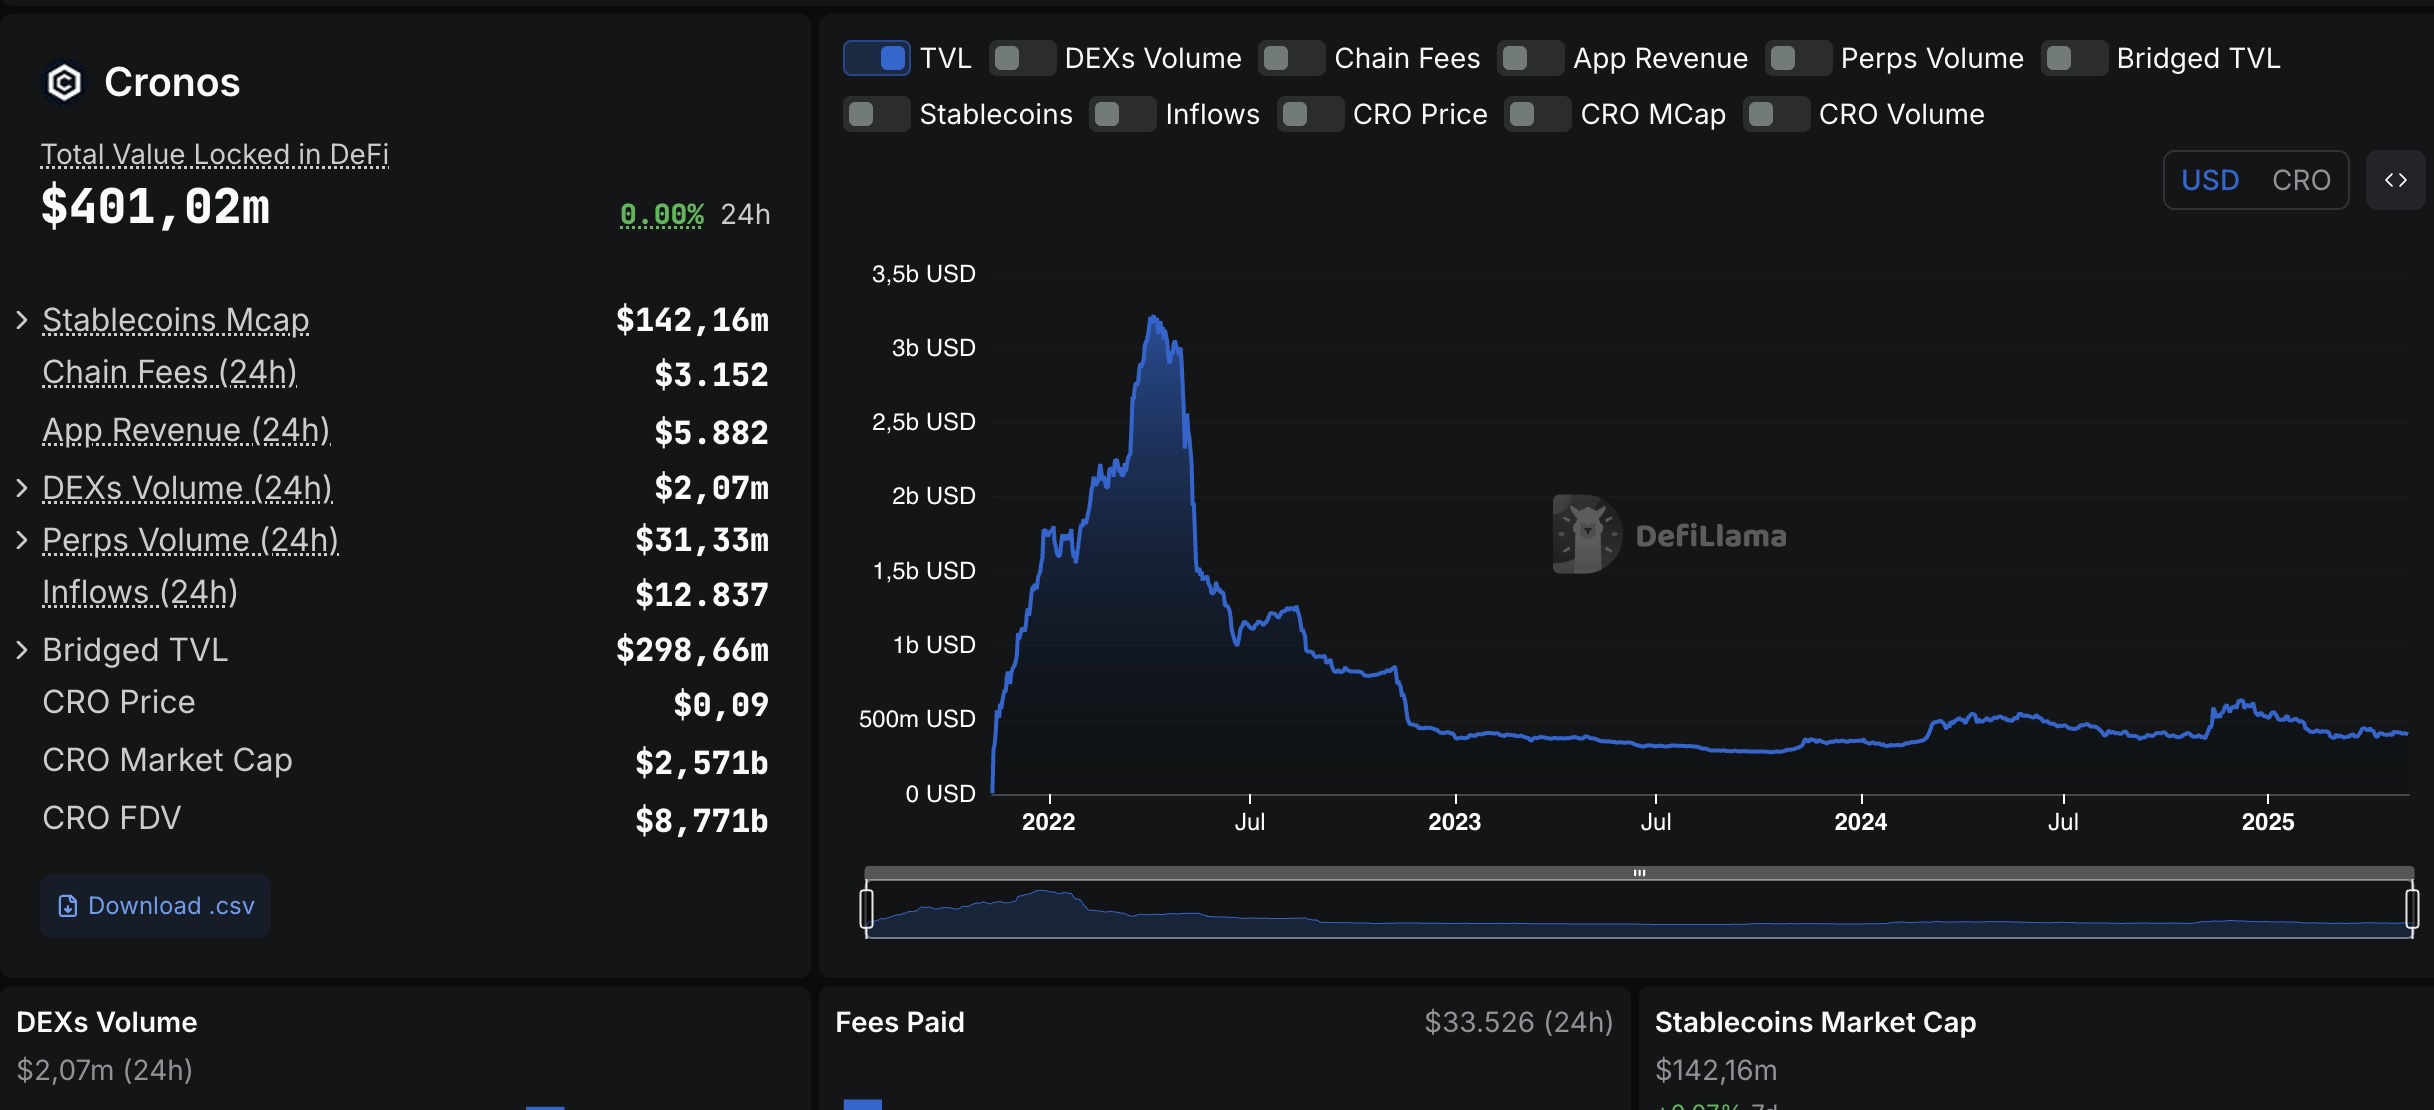Click the embed chart code icon
The image size is (2434, 1110).
coord(2395,180)
